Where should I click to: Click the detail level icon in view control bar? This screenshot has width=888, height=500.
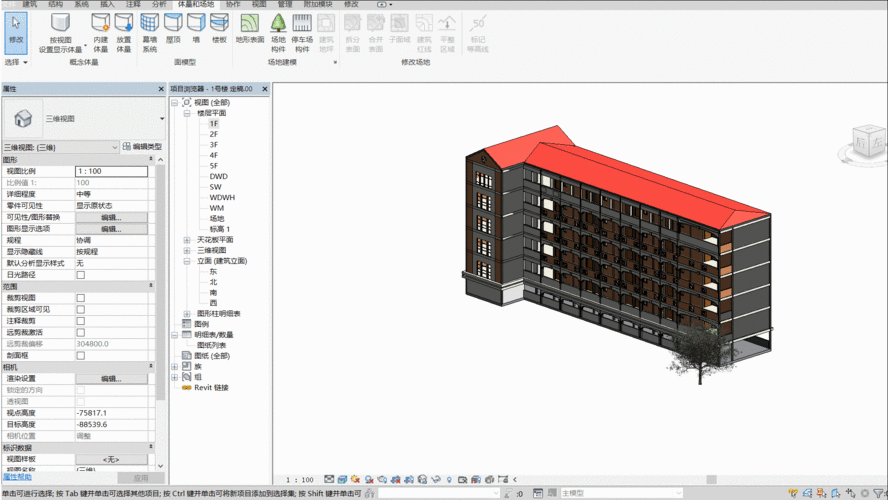(x=329, y=479)
